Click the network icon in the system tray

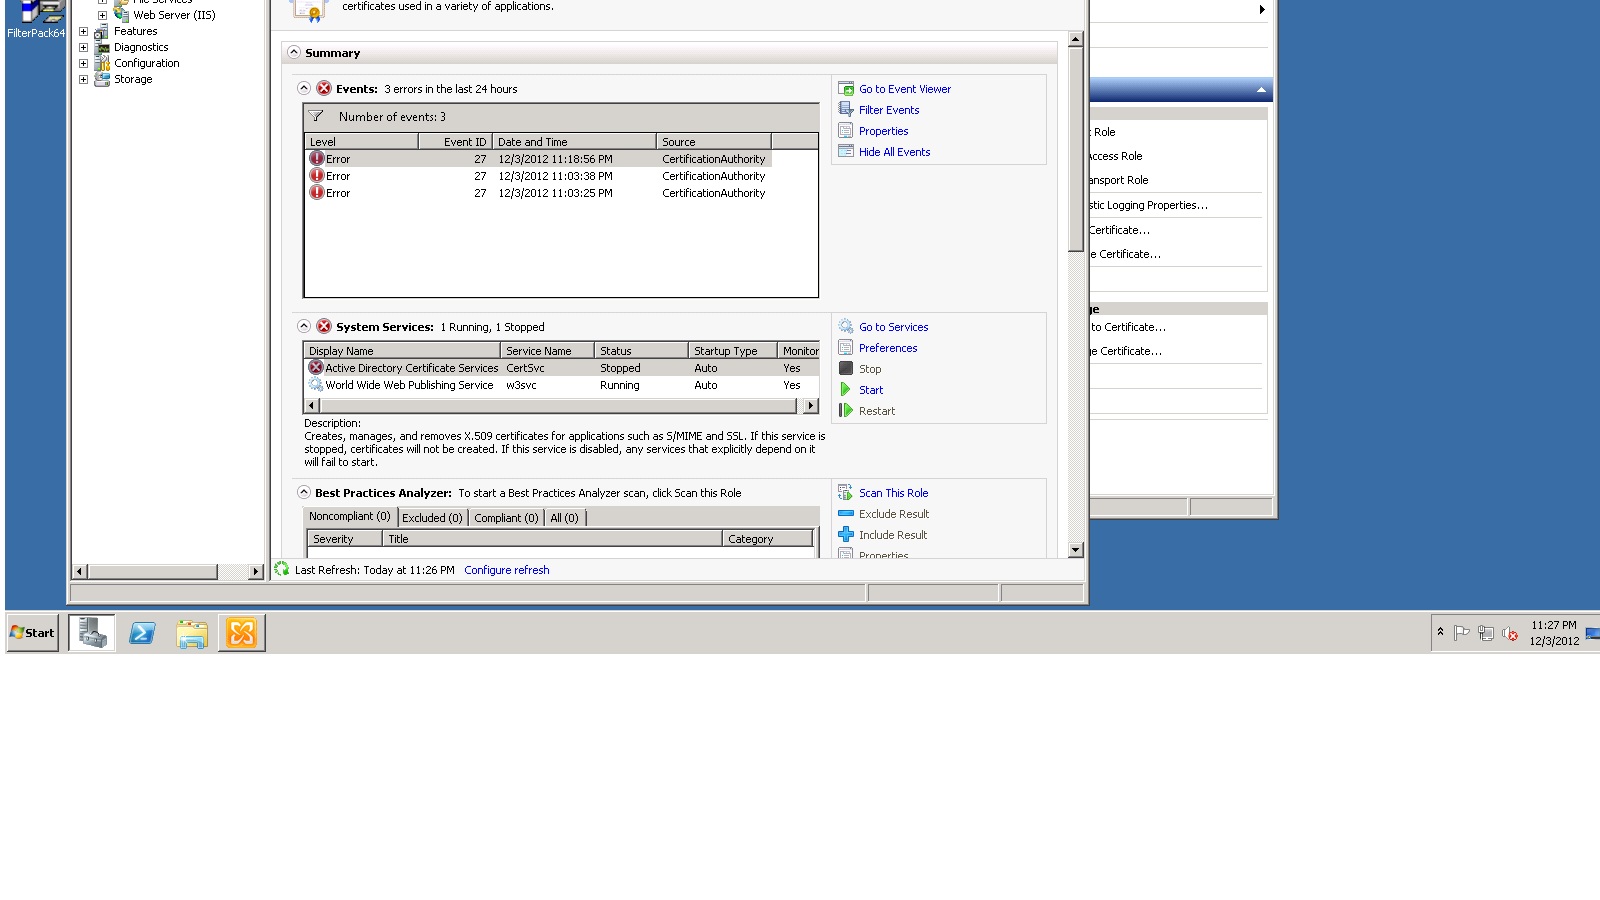click(x=1486, y=633)
